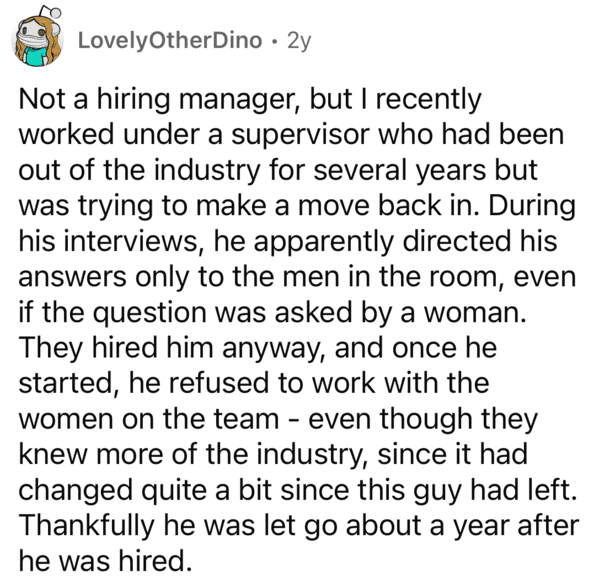Click the phrase 'asked by a woman'
This screenshot has height=587, width=599.
click(400, 313)
